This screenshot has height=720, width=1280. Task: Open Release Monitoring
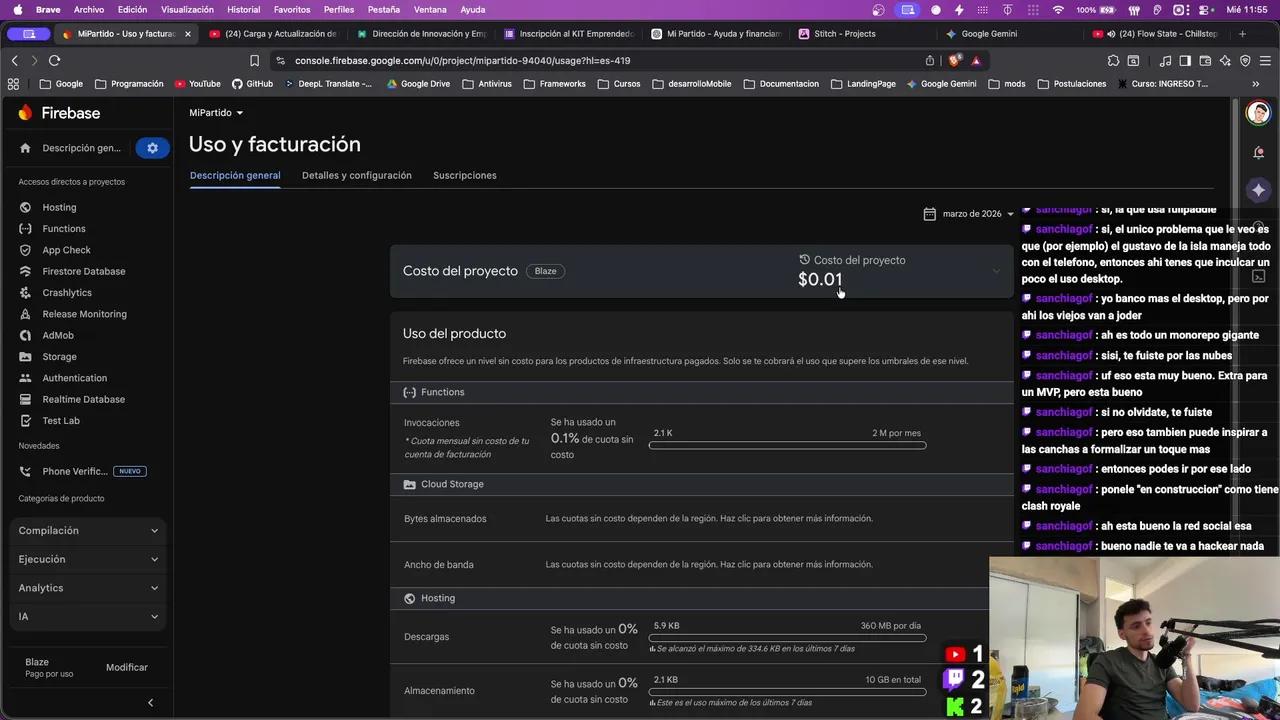click(84, 314)
